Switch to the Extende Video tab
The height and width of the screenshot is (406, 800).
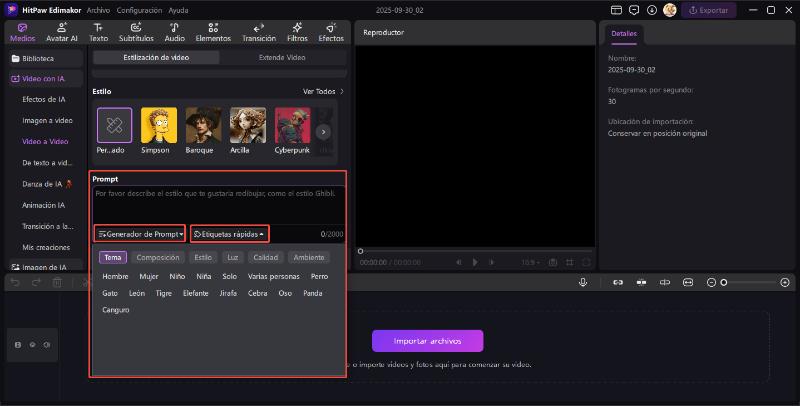(x=282, y=58)
